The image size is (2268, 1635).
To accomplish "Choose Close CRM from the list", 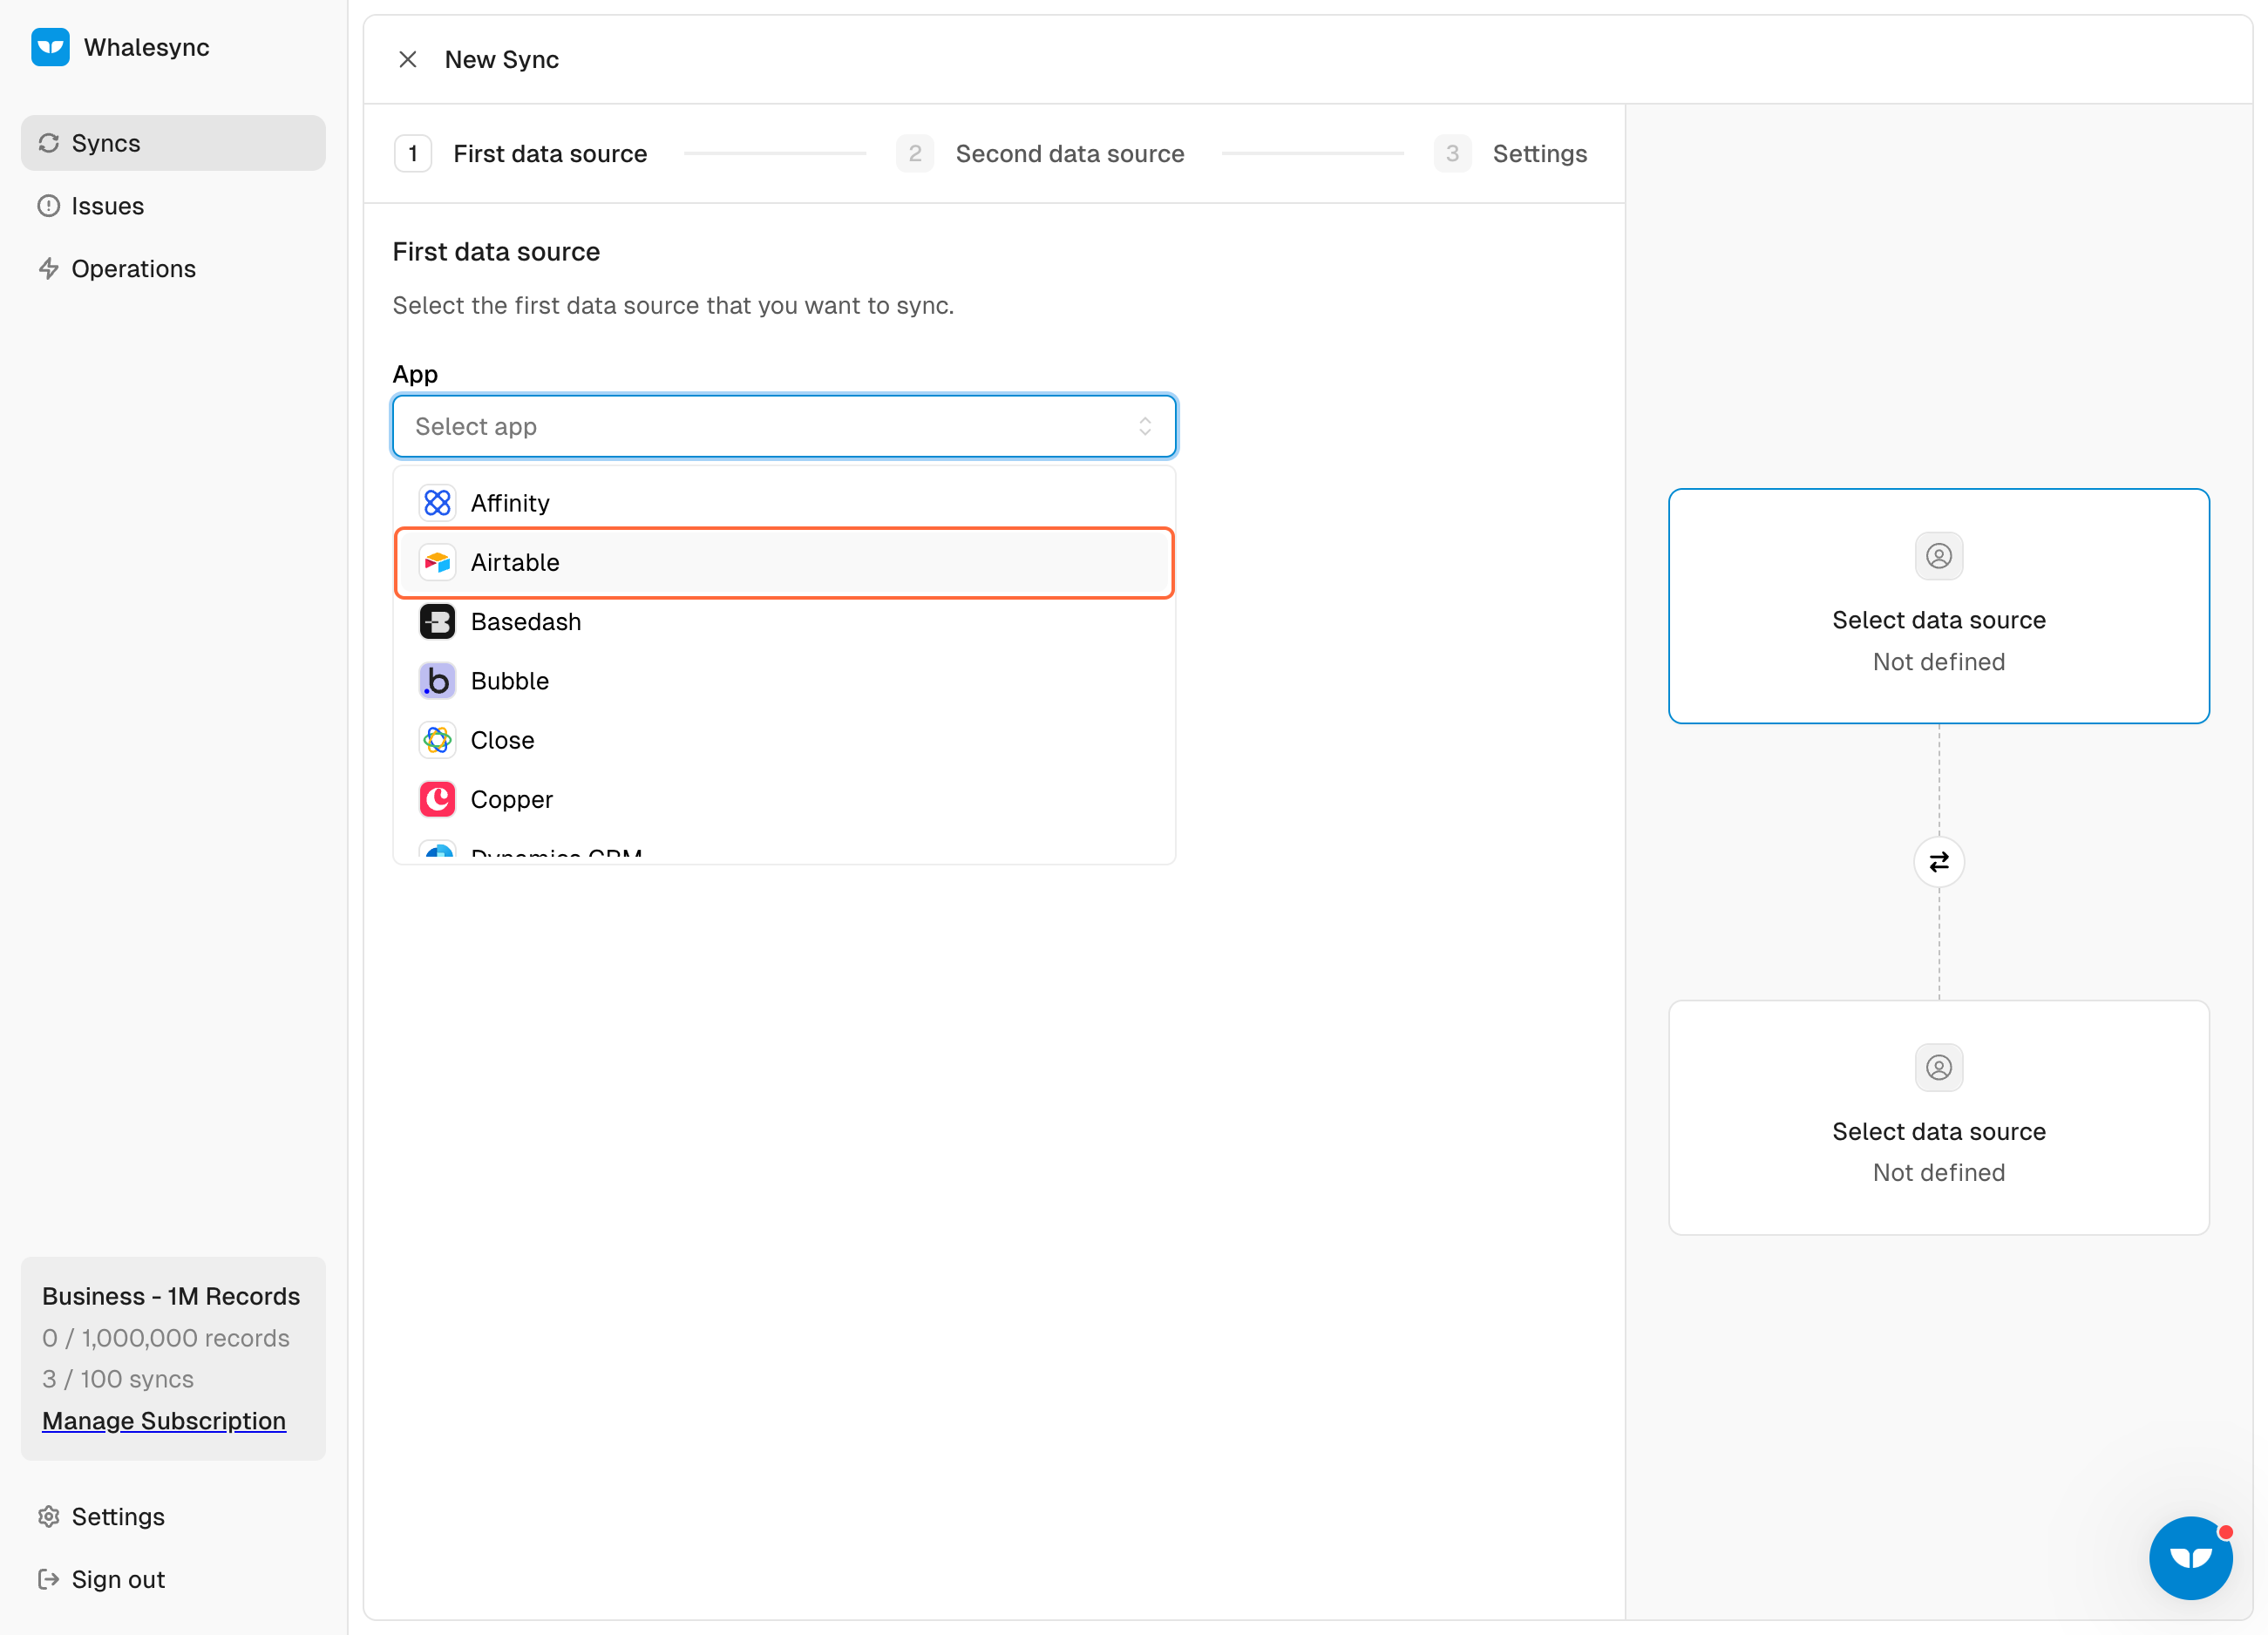I will coord(784,741).
